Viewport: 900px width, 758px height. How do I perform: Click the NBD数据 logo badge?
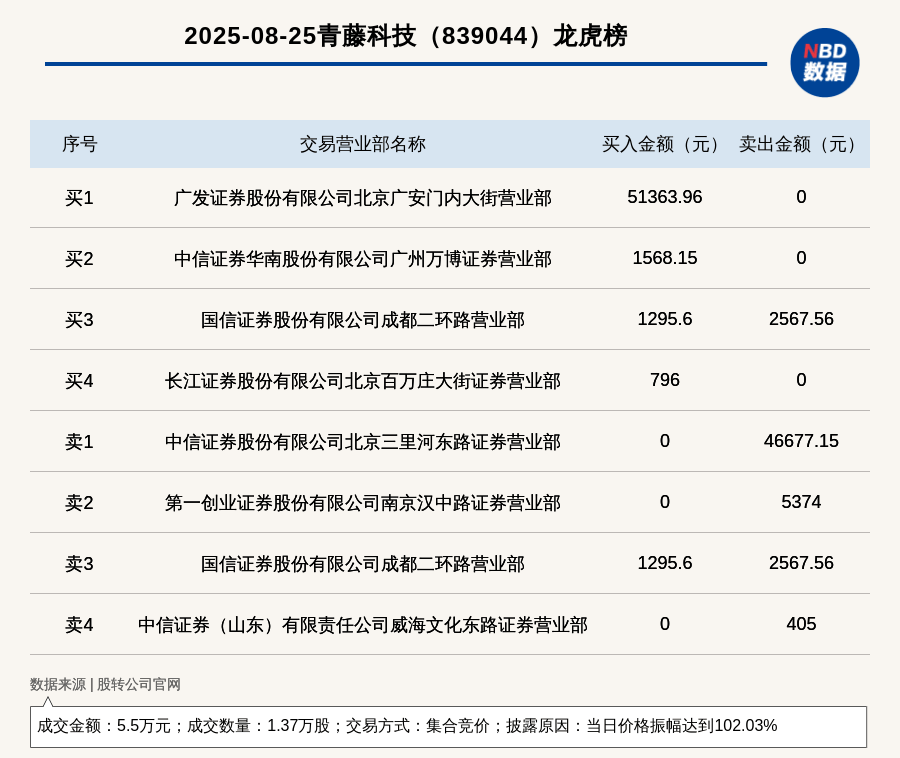(x=824, y=63)
